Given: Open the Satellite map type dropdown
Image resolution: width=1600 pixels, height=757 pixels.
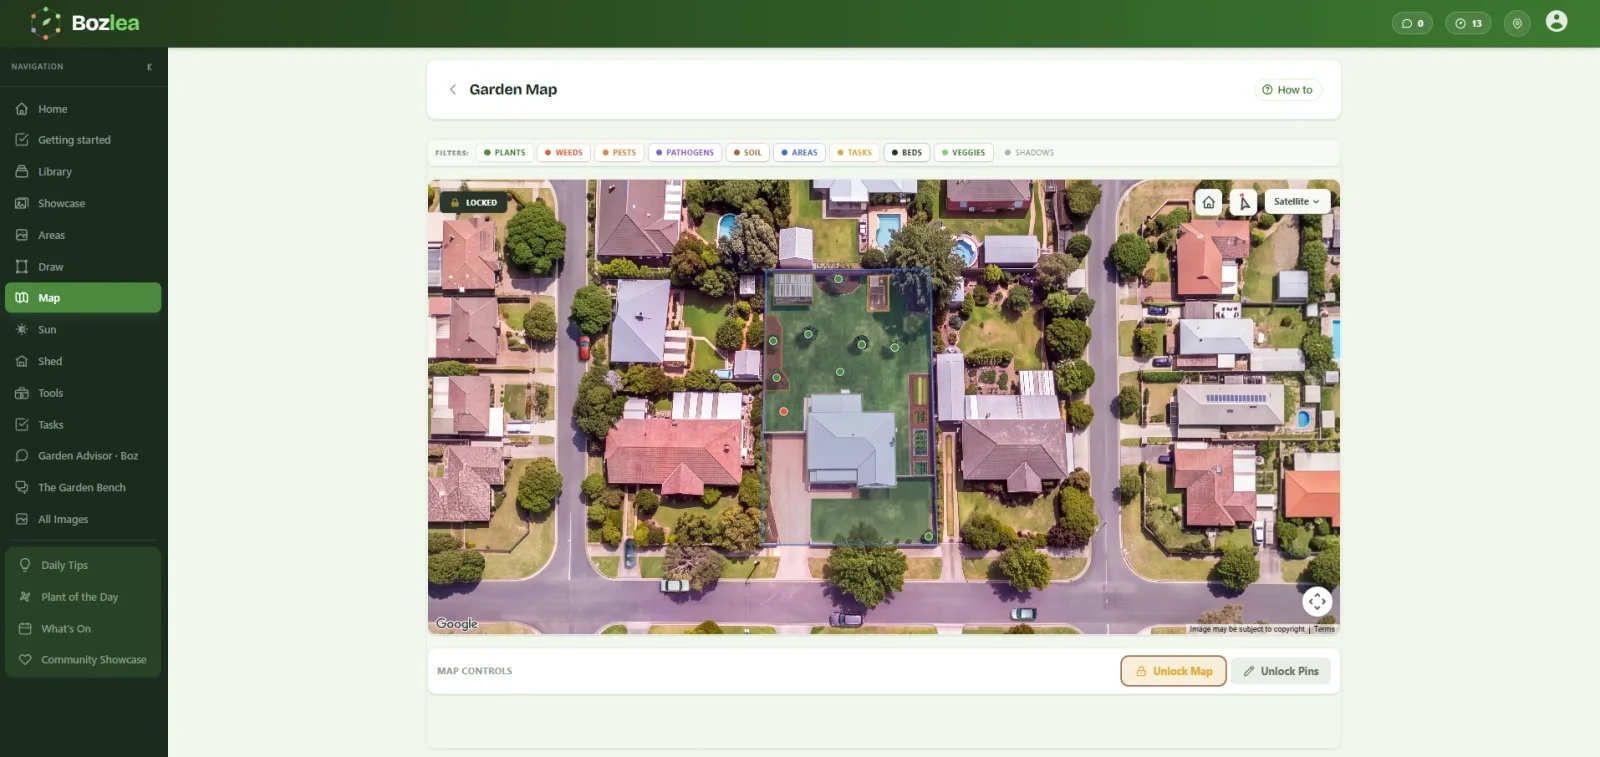Looking at the screenshot, I should pyautogui.click(x=1297, y=202).
